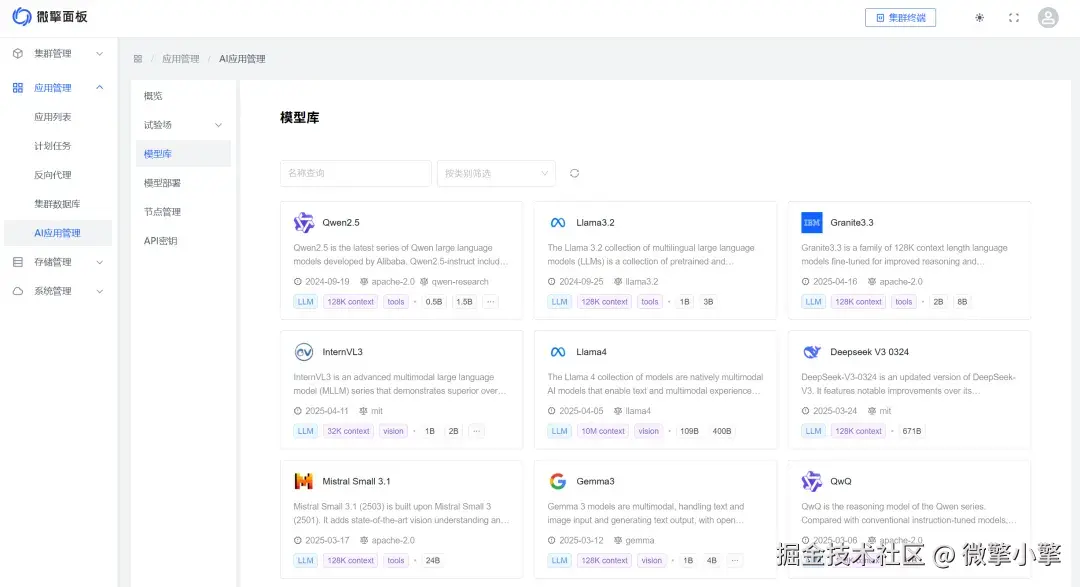Click the InternVL3 model icon
The height and width of the screenshot is (587, 1080).
click(305, 352)
